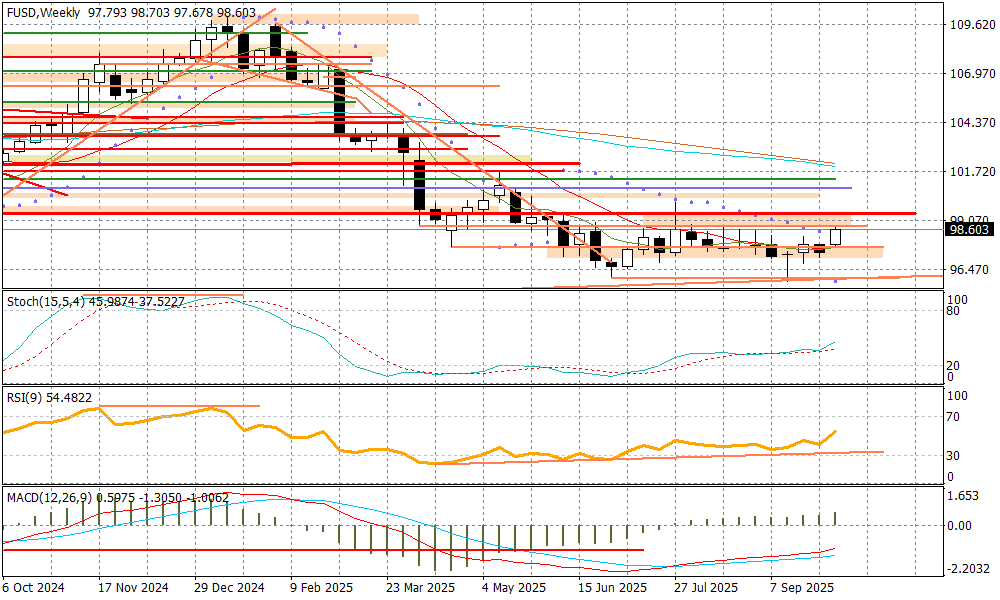Image resolution: width=1000 pixels, height=600 pixels.
Task: Select the latest white candle at chart's right
Action: (836, 236)
